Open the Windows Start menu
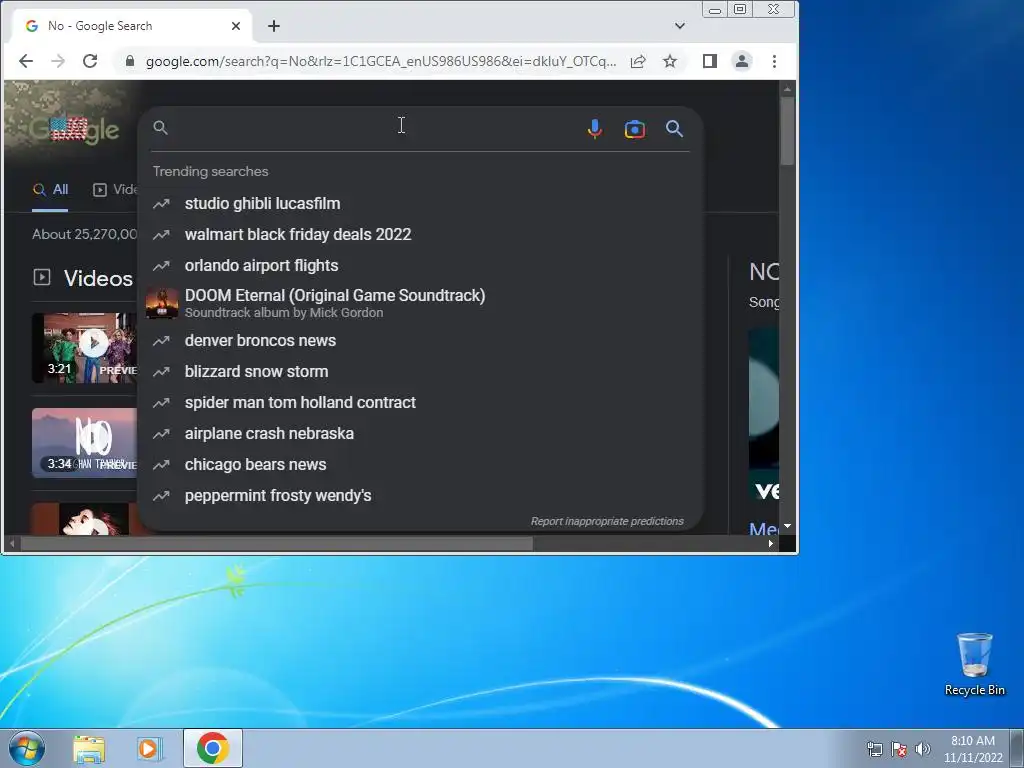This screenshot has width=1024, height=768. pyautogui.click(x=27, y=748)
